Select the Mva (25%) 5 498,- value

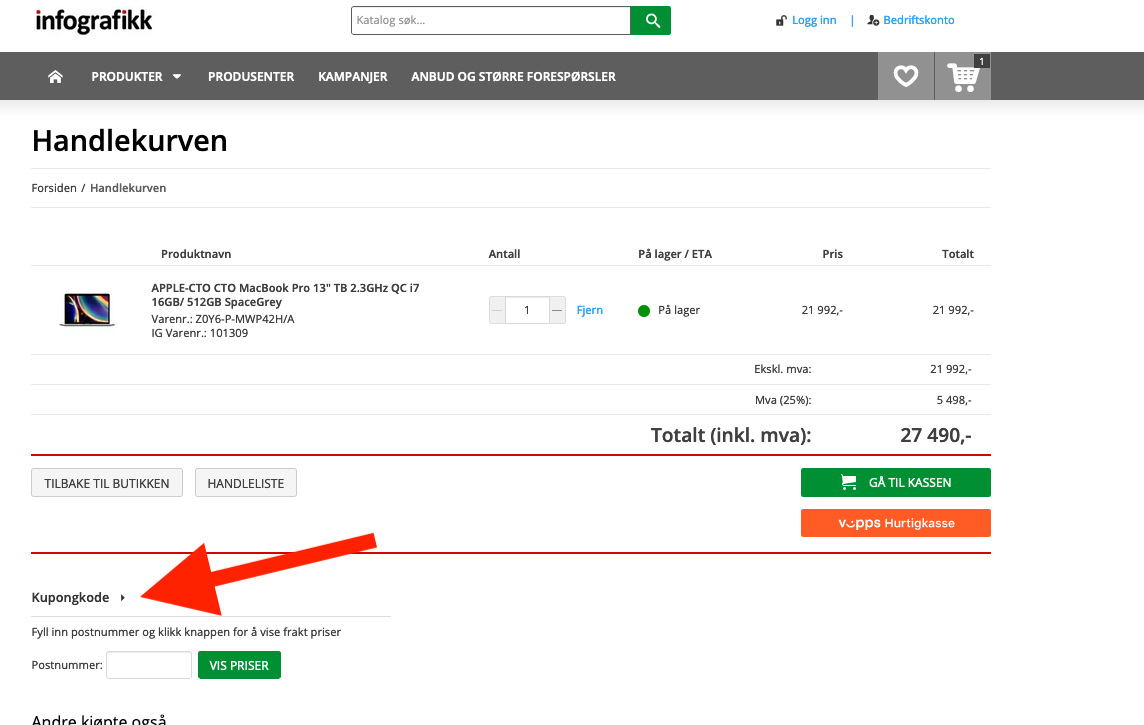click(954, 400)
